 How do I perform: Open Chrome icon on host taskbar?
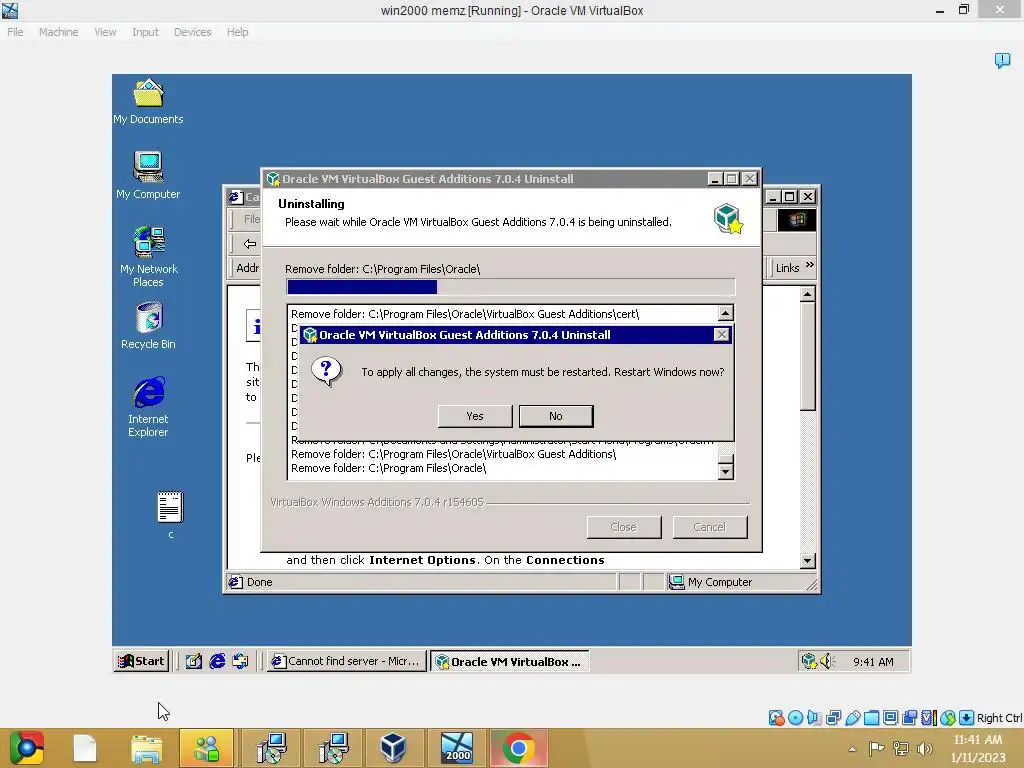[519, 748]
